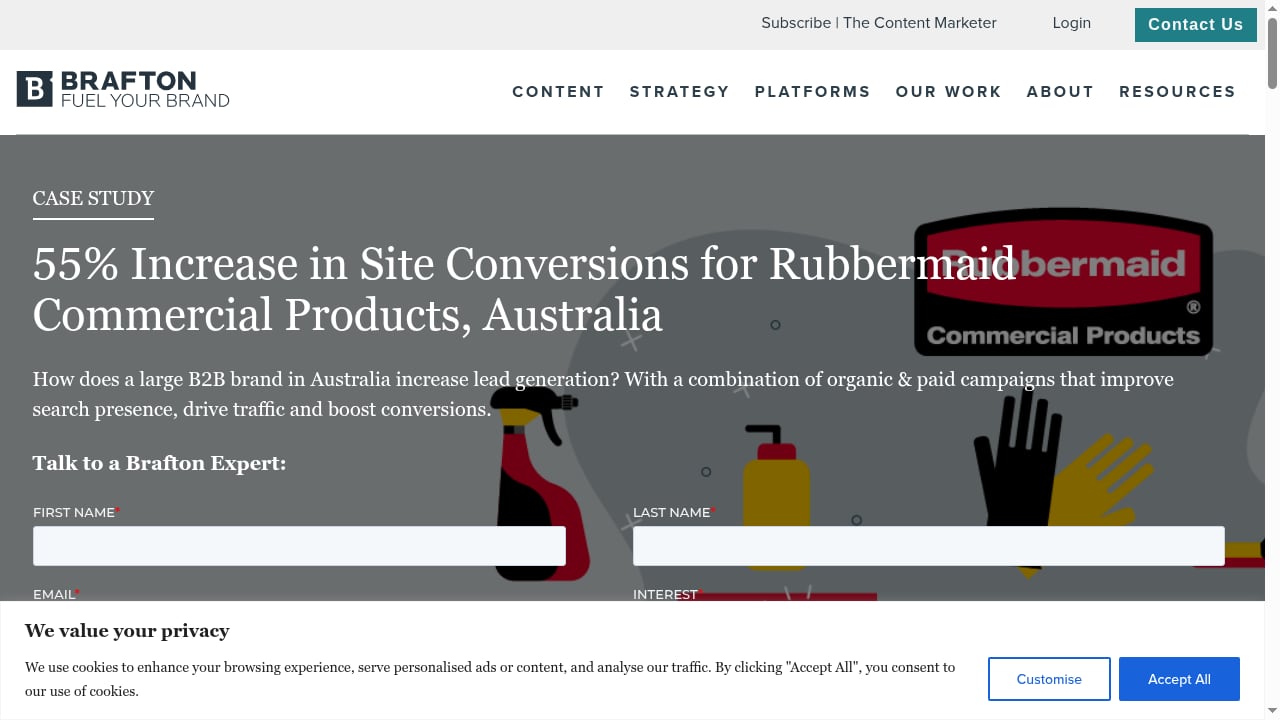The width and height of the screenshot is (1280, 720).
Task: Click the 55% Increase headline
Action: click(525, 289)
